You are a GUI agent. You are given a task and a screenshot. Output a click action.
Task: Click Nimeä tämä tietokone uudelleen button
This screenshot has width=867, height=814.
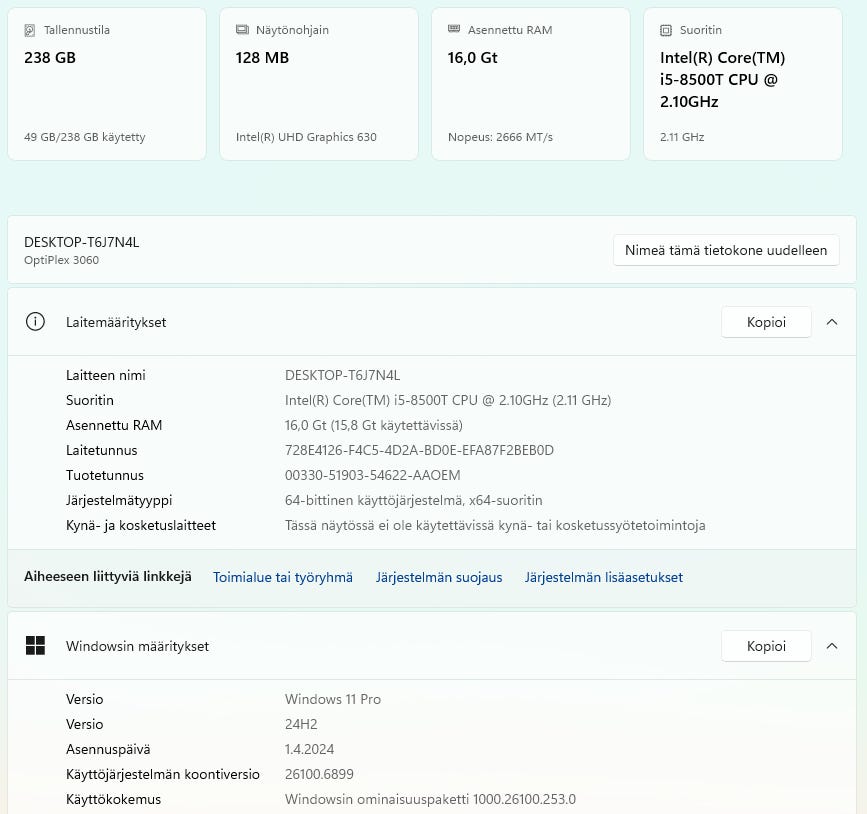[726, 250]
